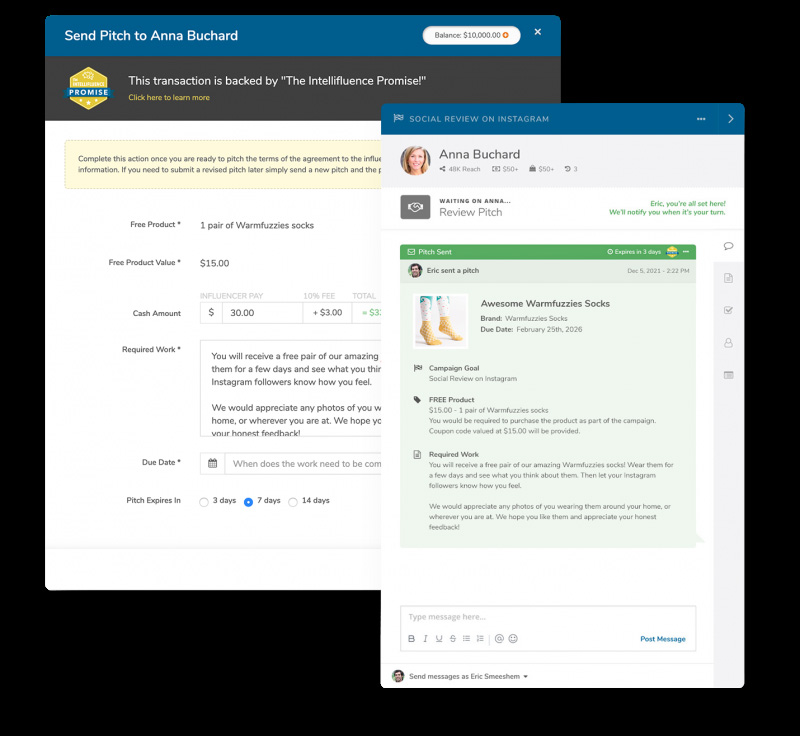800x736 pixels.
Task: Click the flag icon beside Social Review on Instagram
Action: [x=398, y=118]
